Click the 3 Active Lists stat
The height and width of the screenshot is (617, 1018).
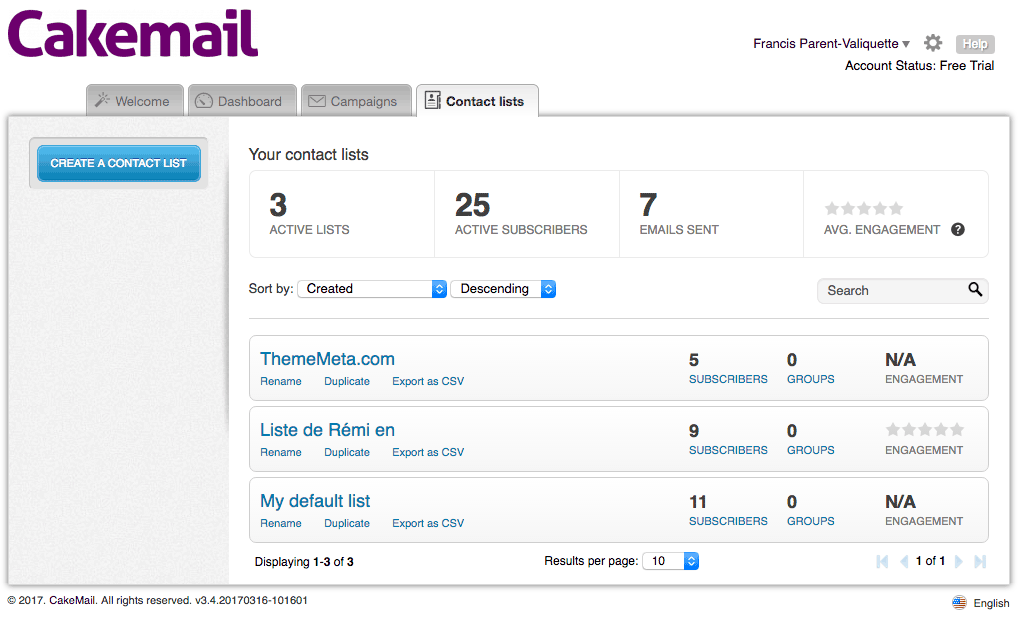tap(342, 214)
